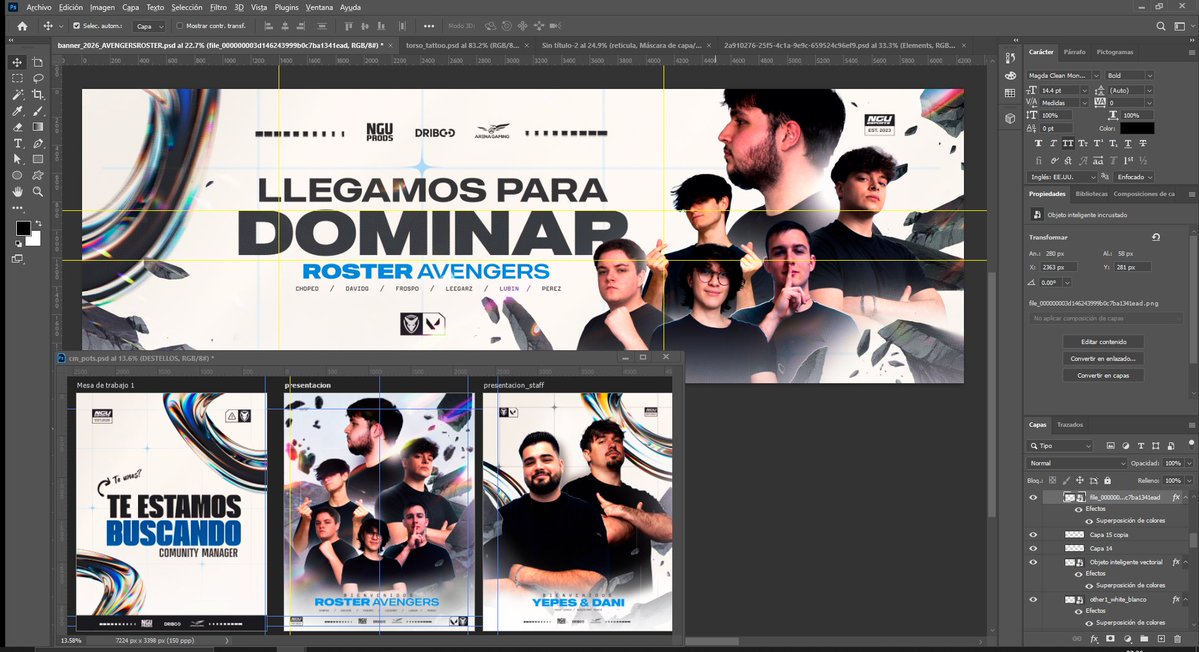Screen dimensions: 1199x652
Task: Open the Inglés: EE.UU. language dropdown
Action: (1063, 177)
